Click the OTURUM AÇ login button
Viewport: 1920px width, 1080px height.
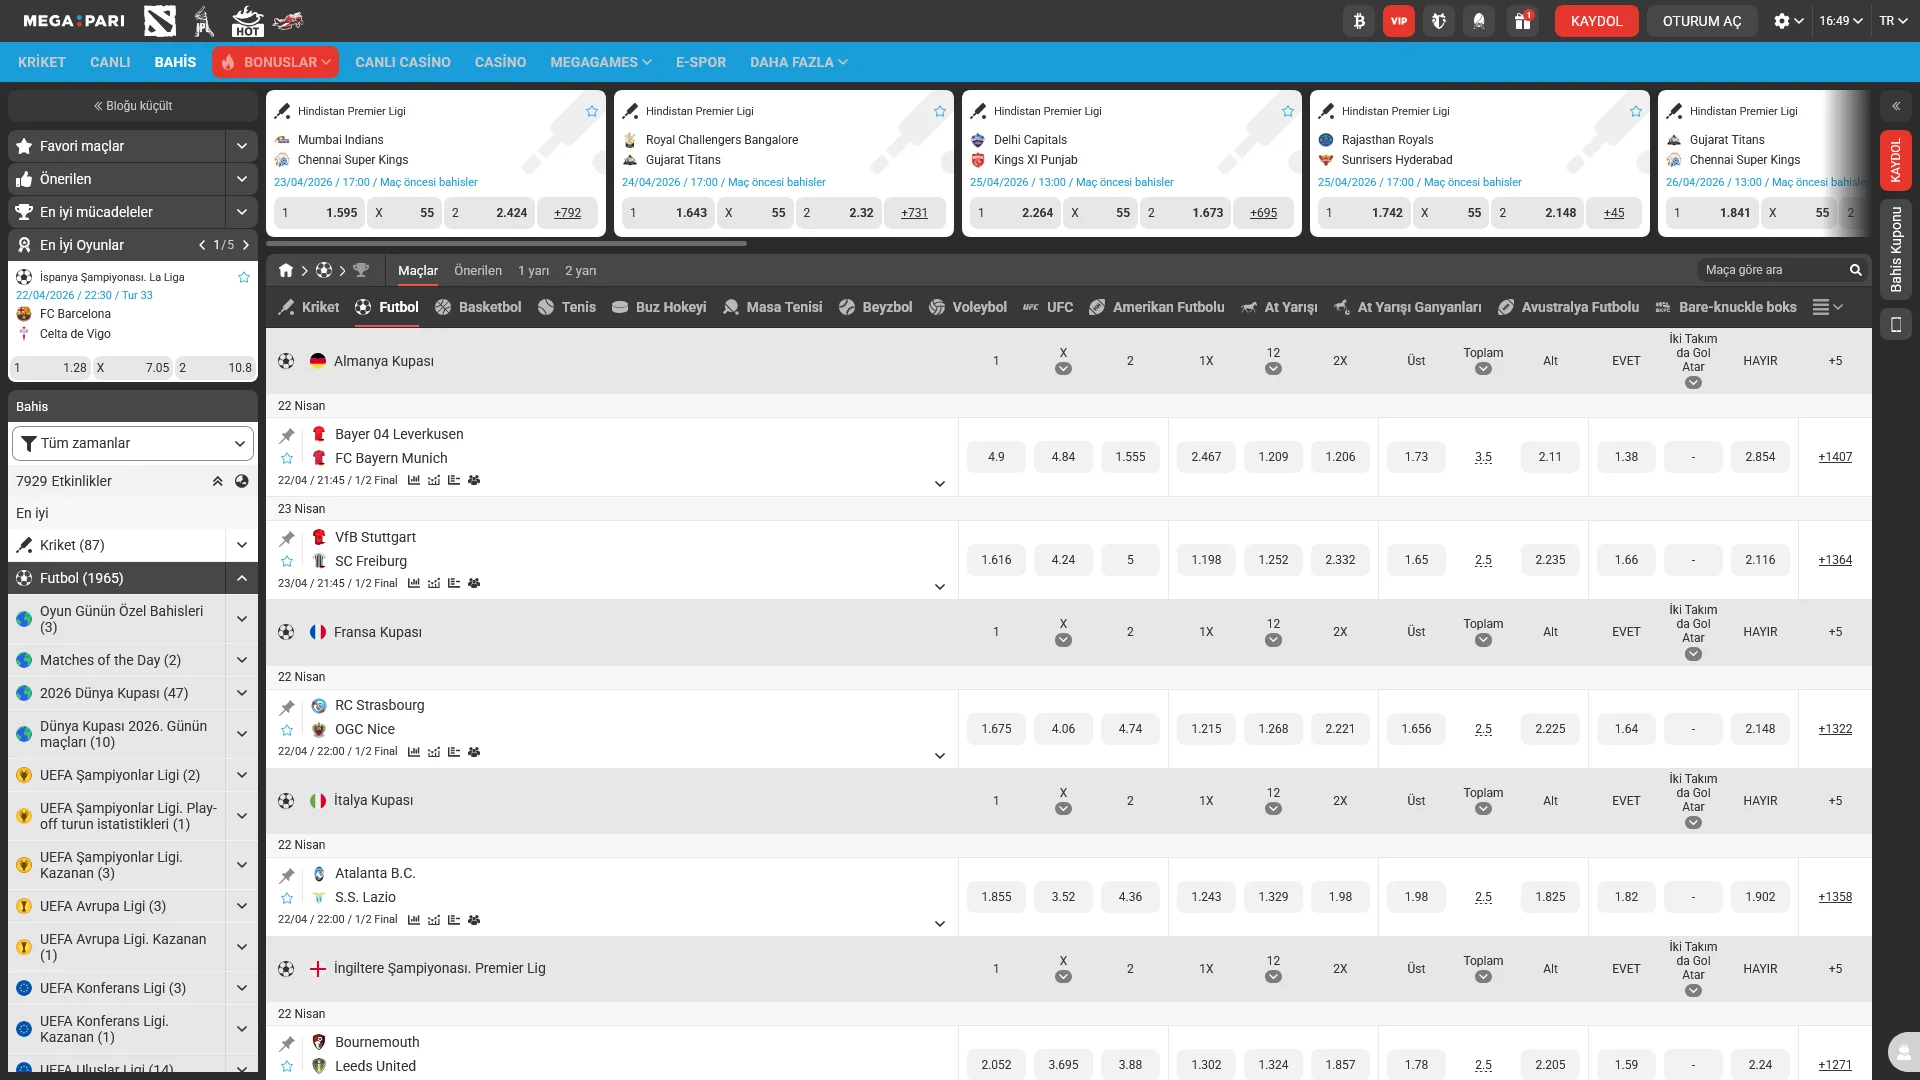[1702, 21]
